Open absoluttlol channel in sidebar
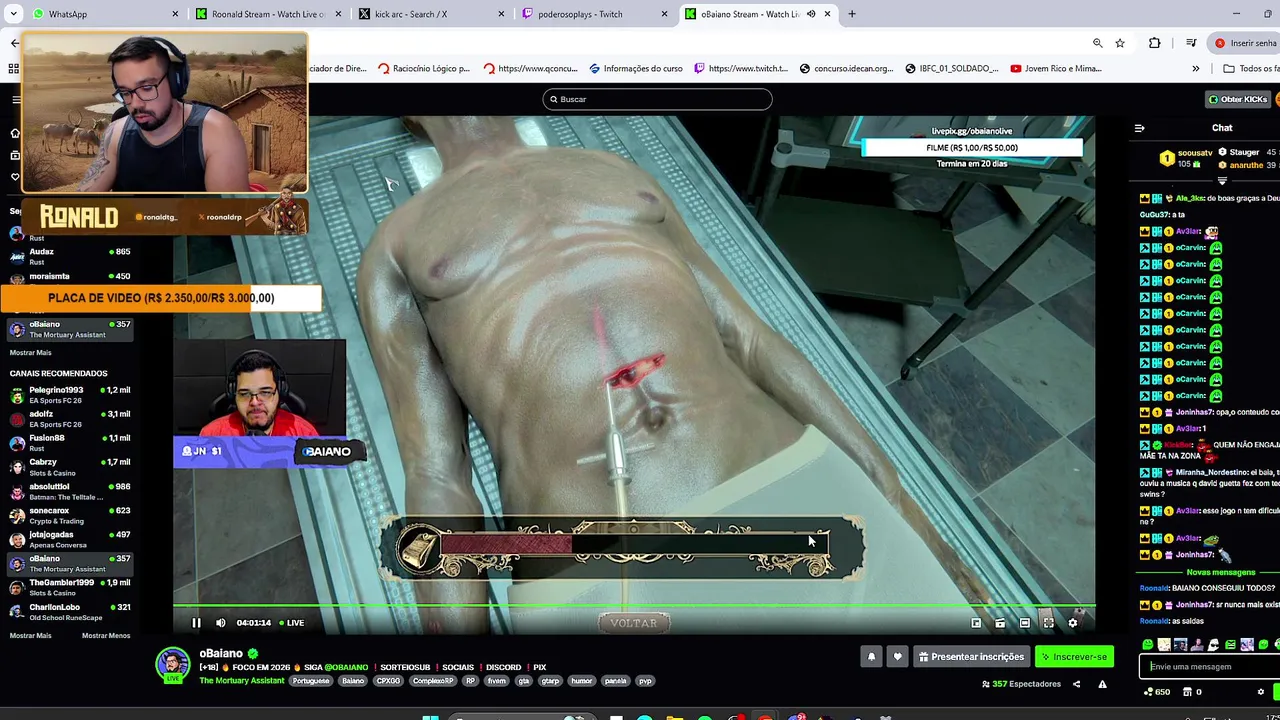 pos(70,491)
